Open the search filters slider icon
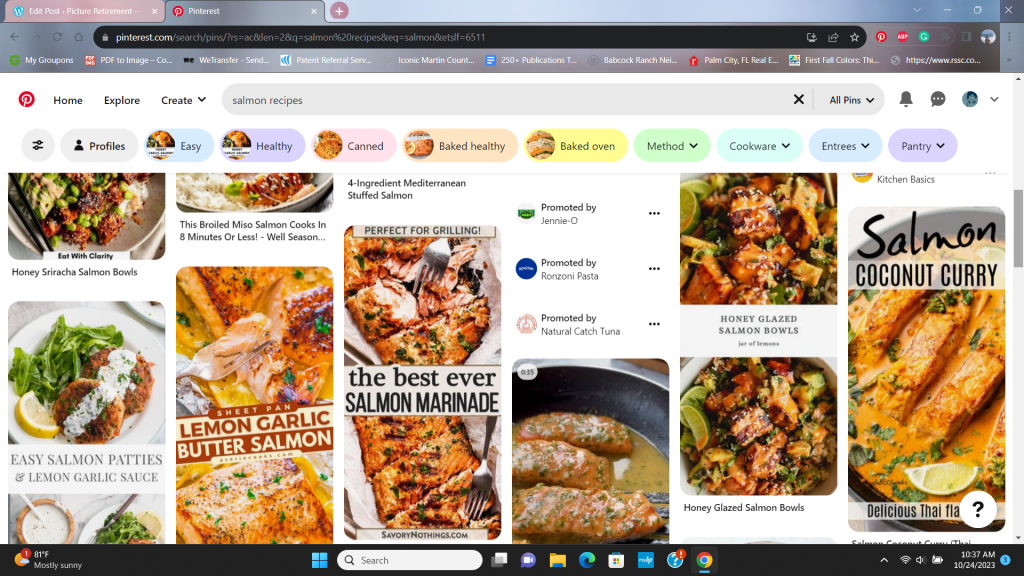This screenshot has width=1024, height=576. tap(38, 146)
